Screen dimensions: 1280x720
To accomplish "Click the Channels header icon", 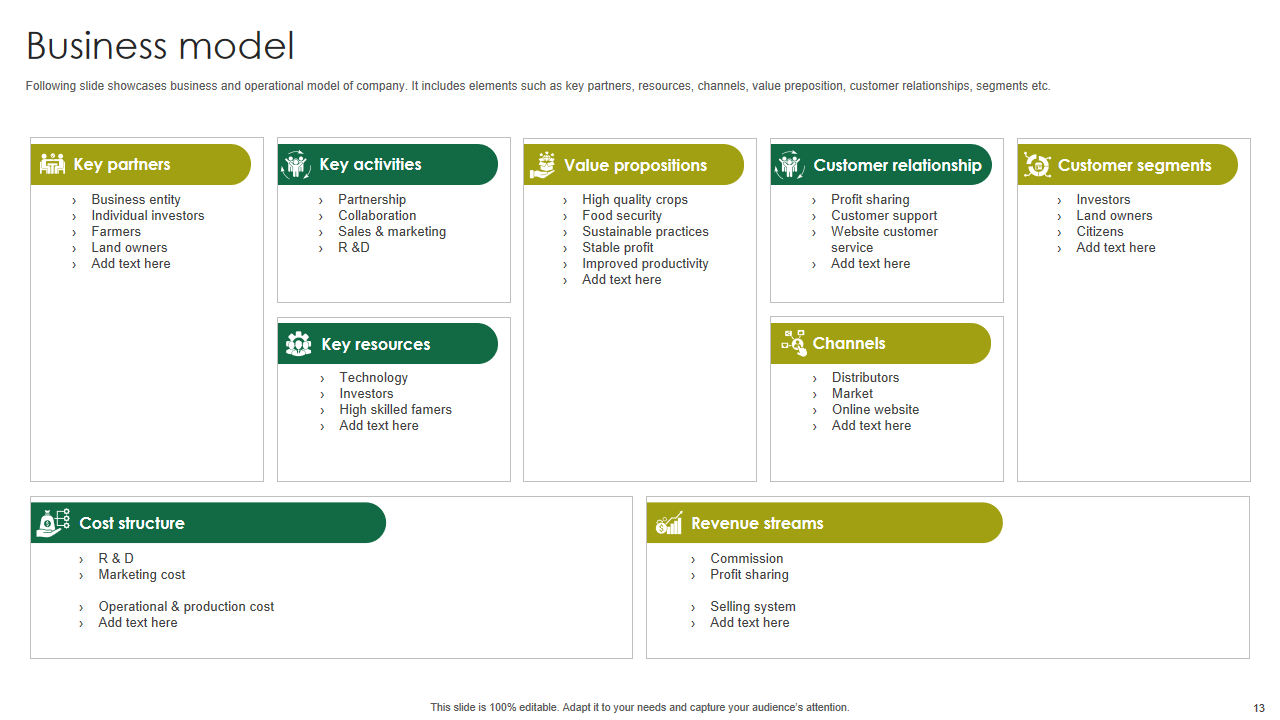I will coord(793,343).
